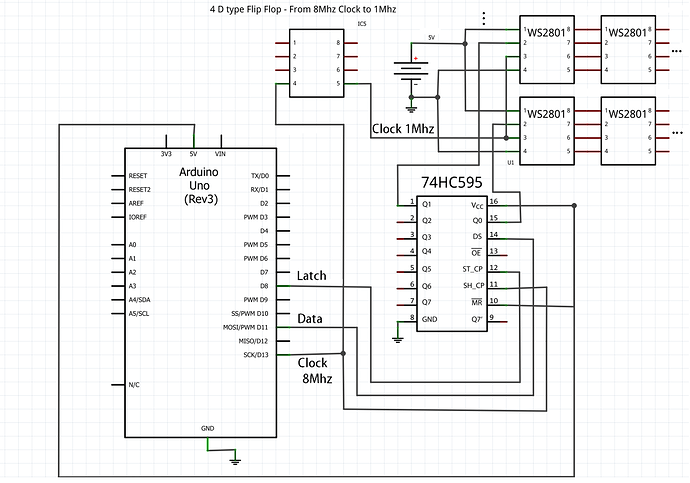The width and height of the screenshot is (690, 483).
Task: Click the A3 analog pin label
Action: tap(132, 286)
